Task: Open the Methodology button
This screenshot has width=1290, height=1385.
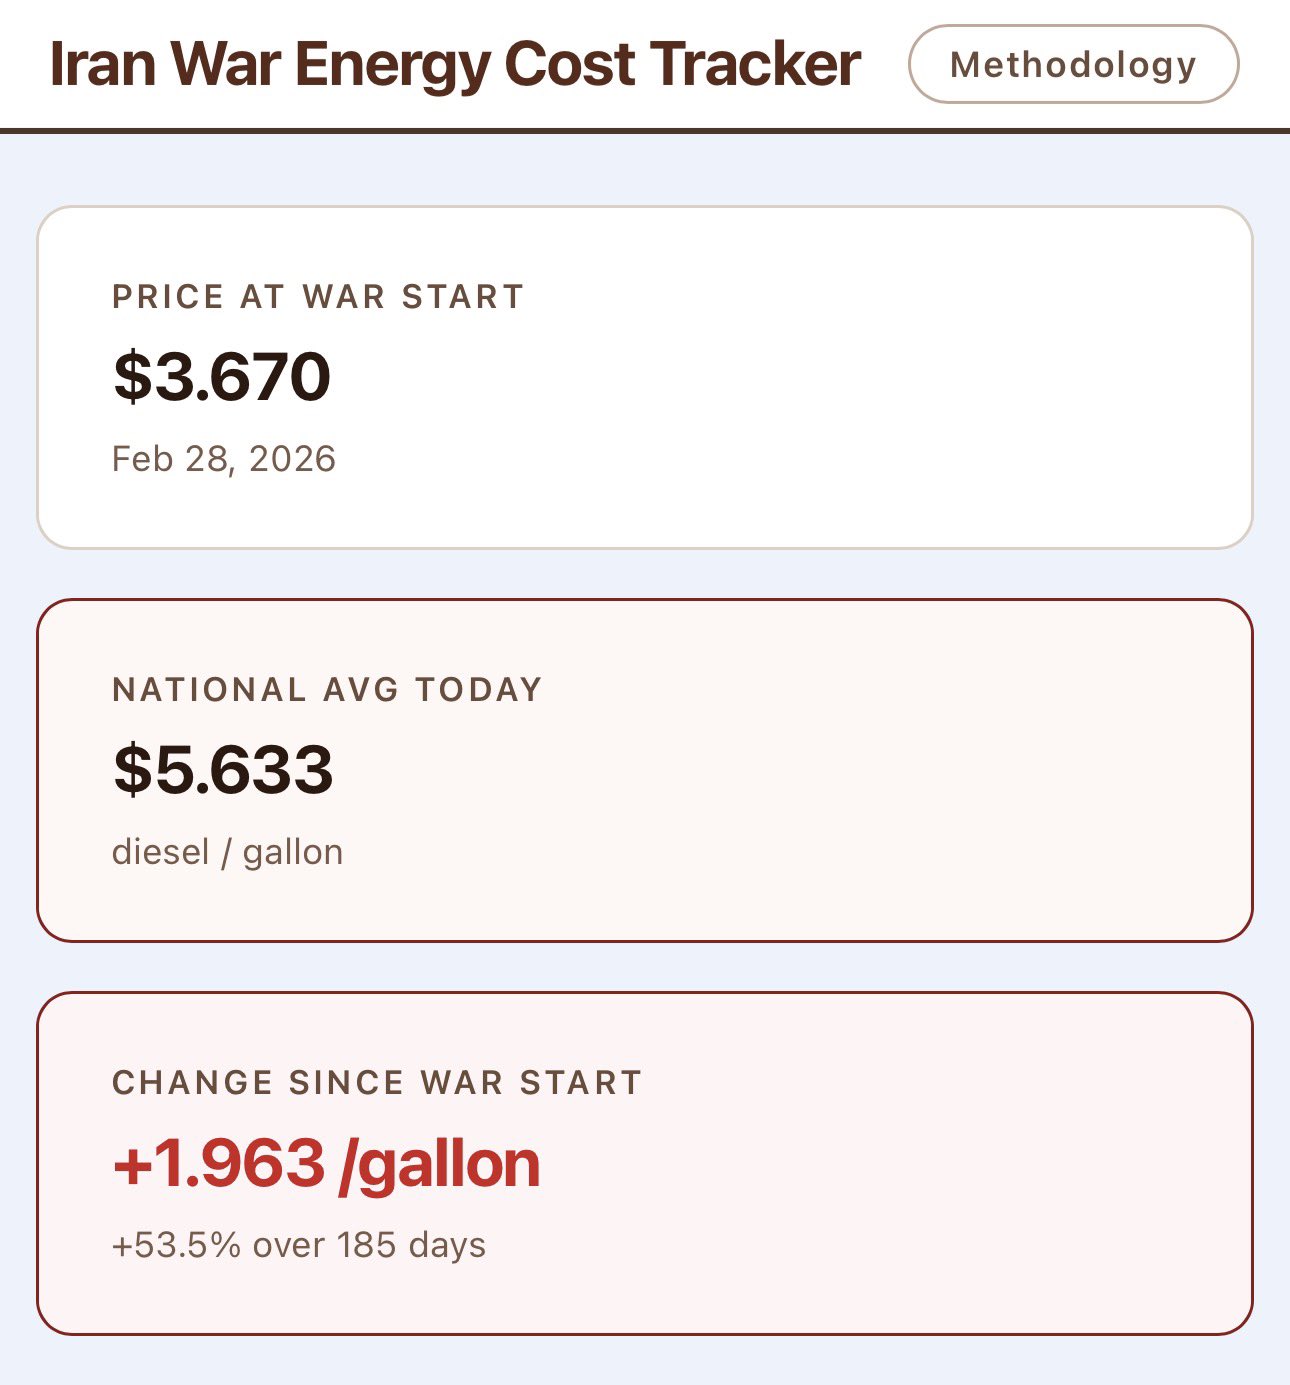Action: coord(1073,64)
